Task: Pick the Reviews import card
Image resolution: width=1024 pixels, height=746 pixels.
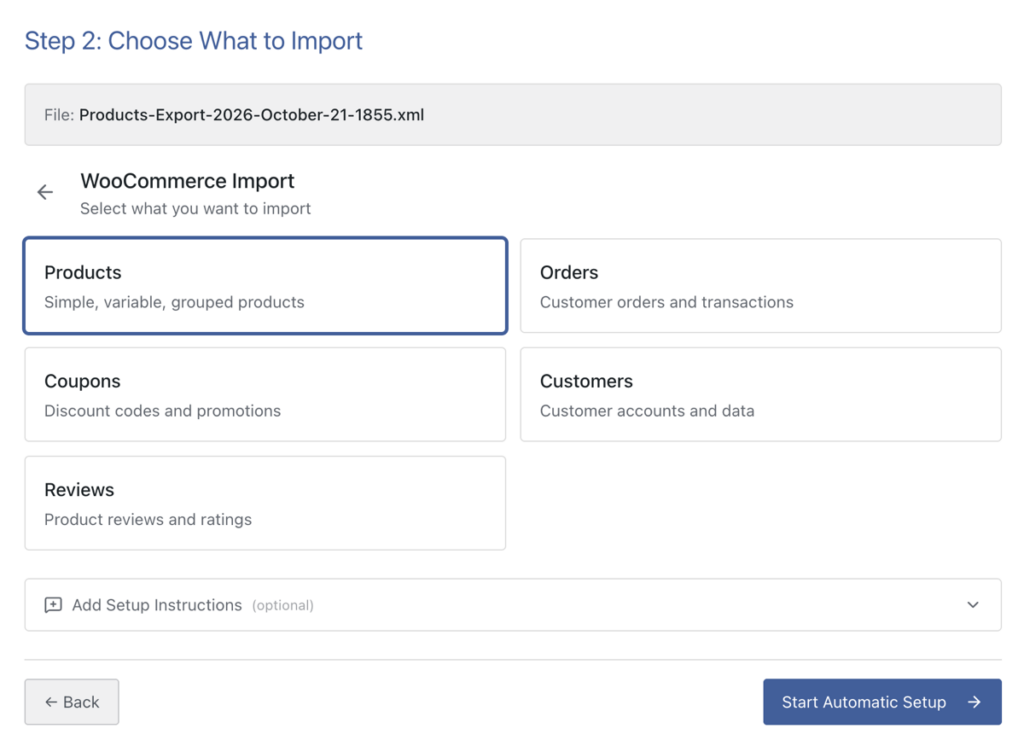Action: coord(265,503)
